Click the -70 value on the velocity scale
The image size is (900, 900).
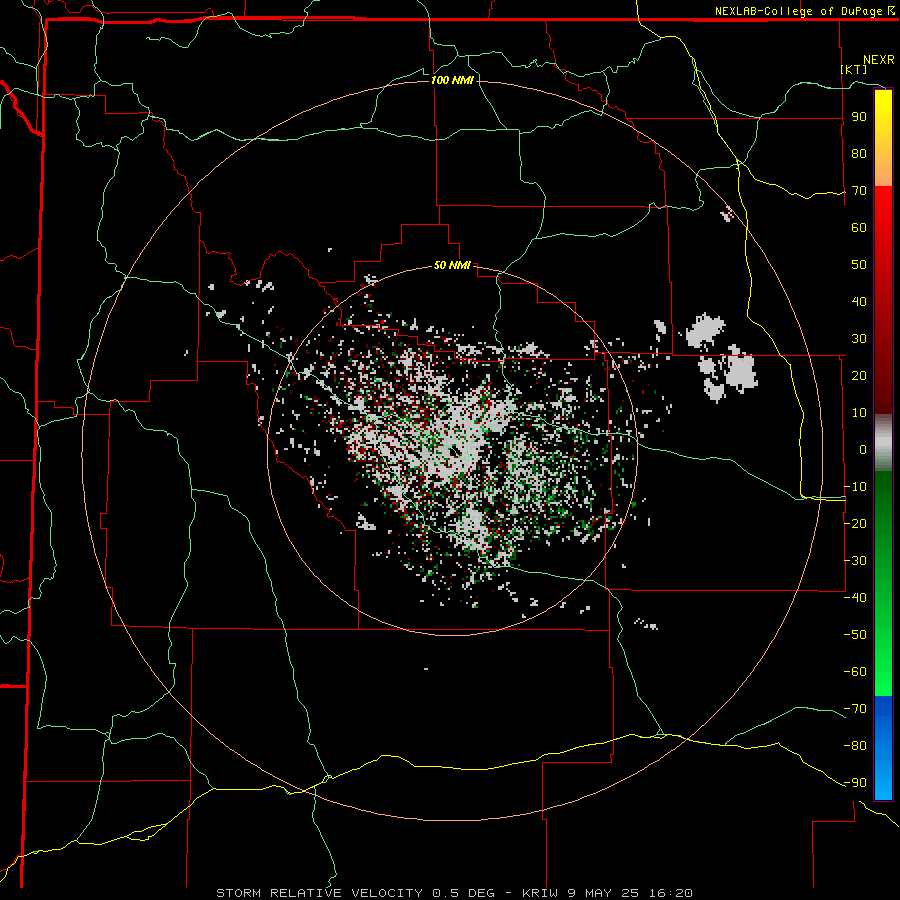[855, 709]
